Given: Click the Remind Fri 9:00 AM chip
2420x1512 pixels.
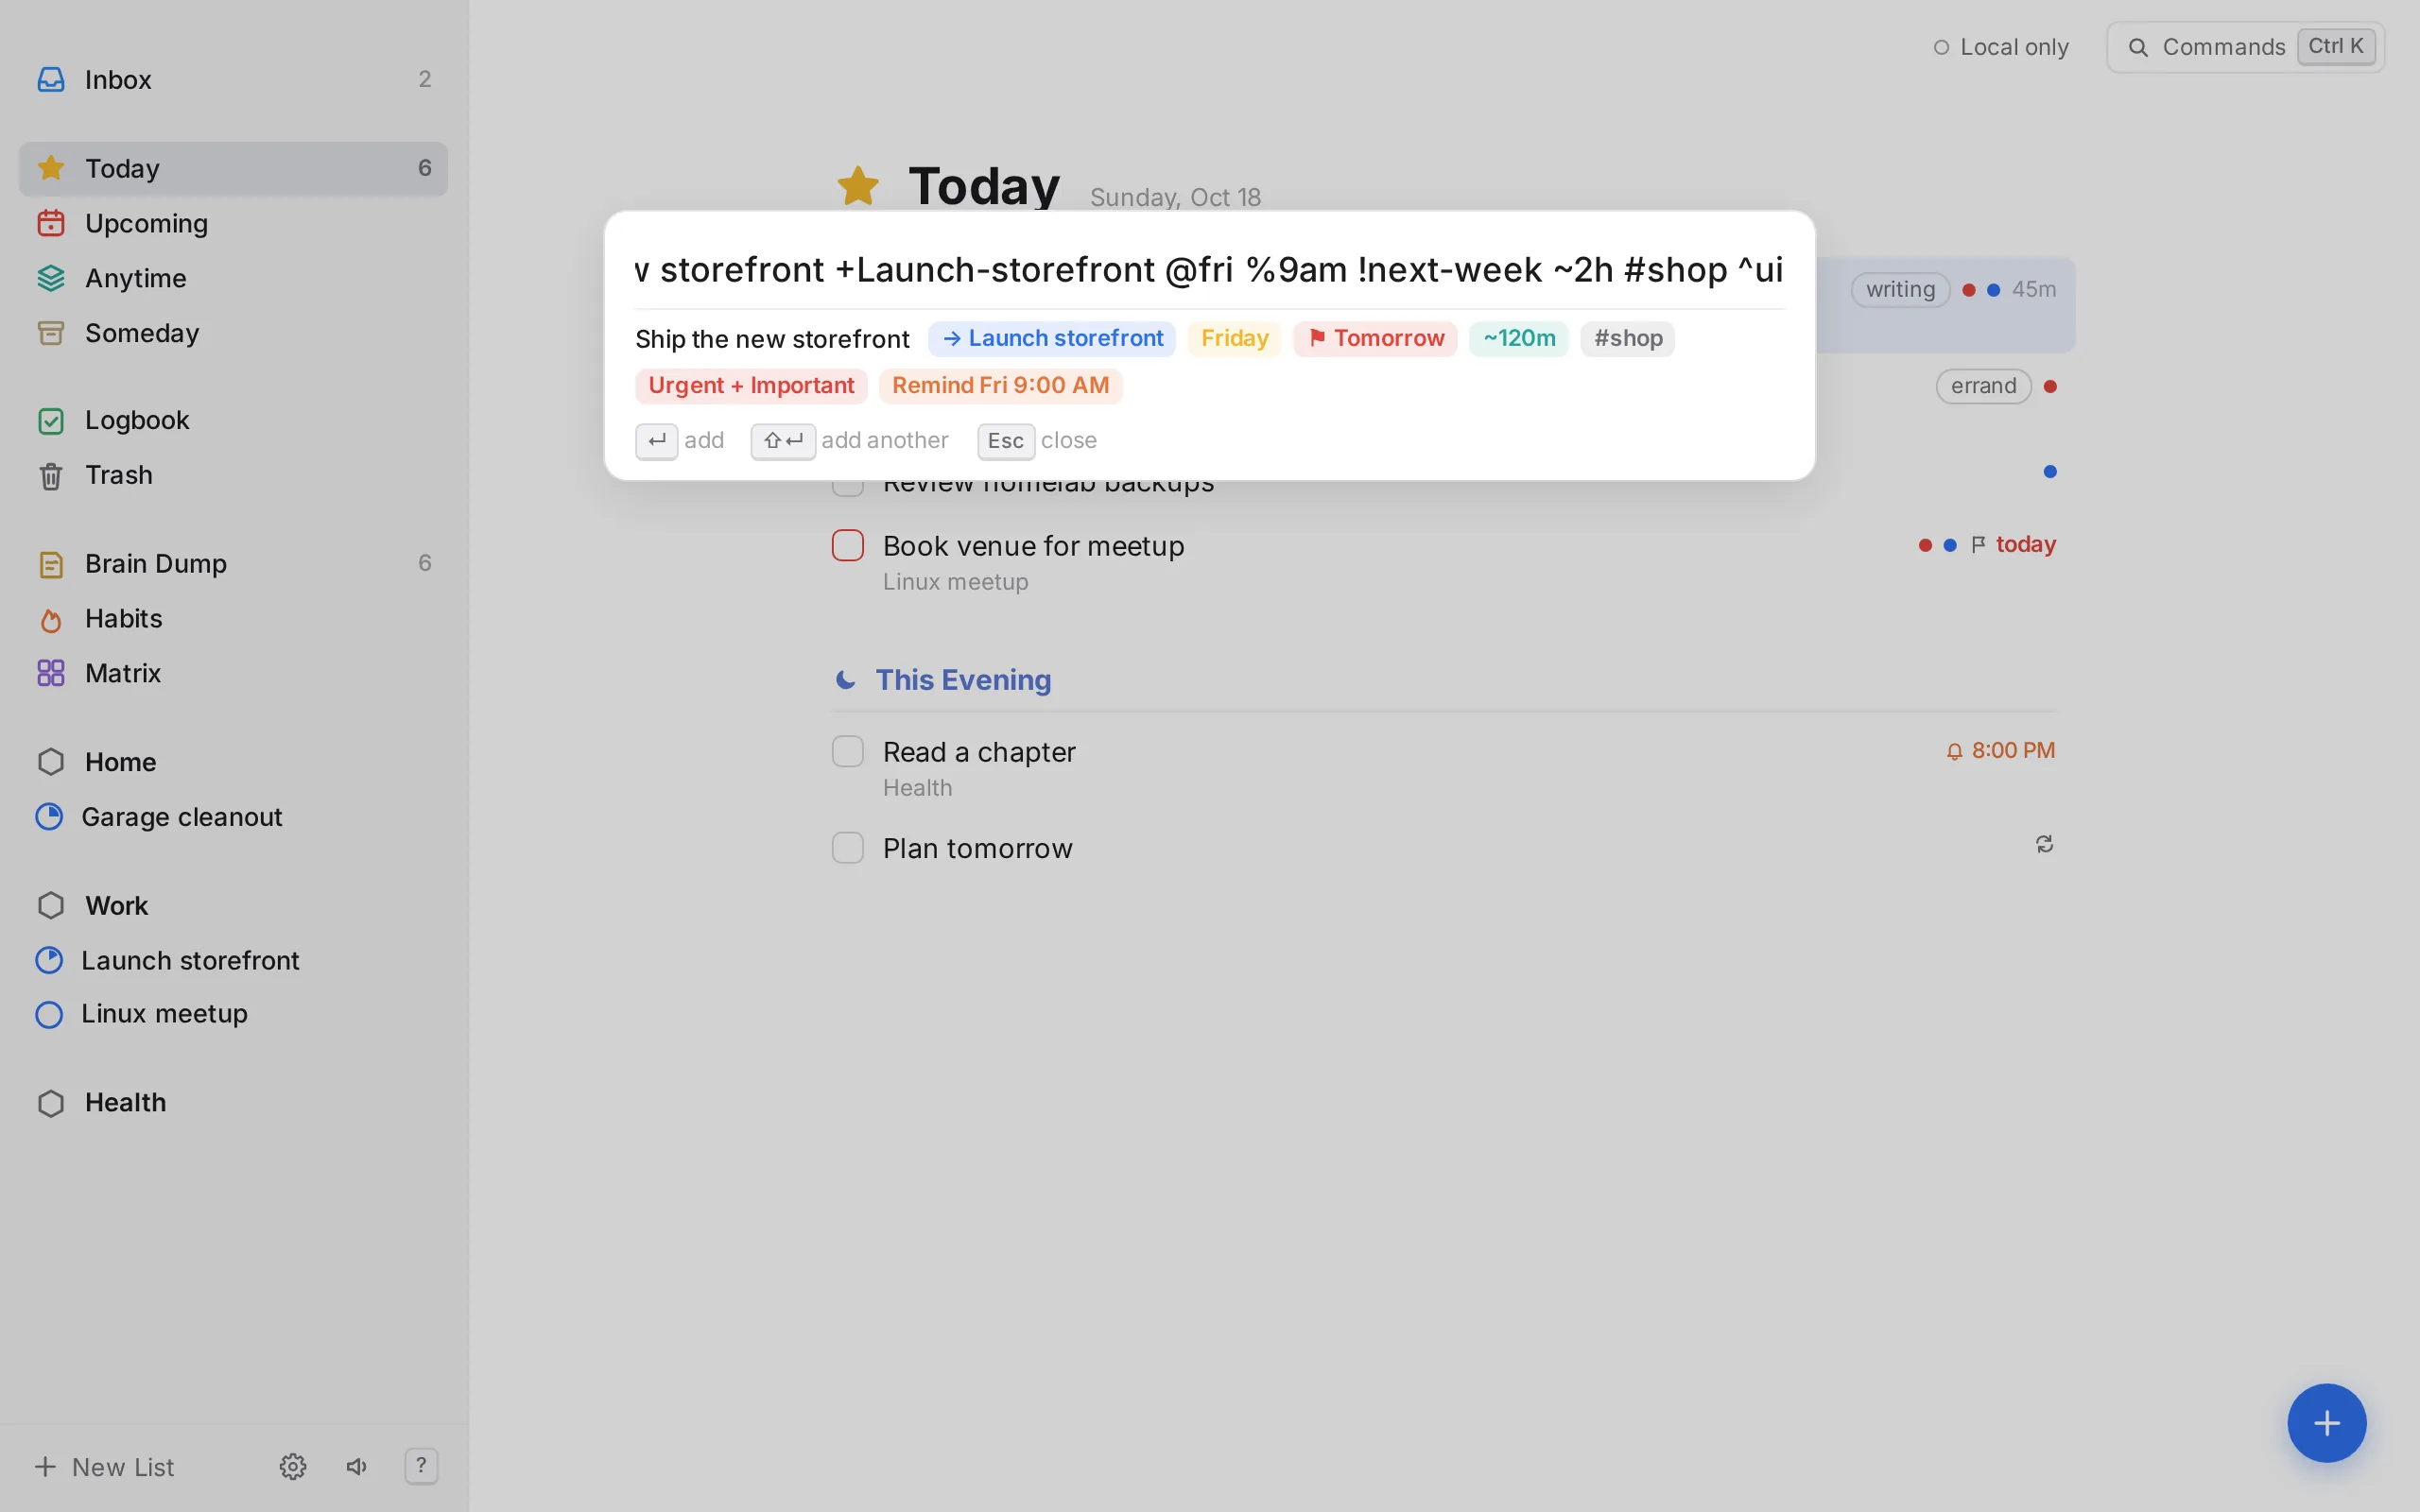Looking at the screenshot, I should (1000, 386).
